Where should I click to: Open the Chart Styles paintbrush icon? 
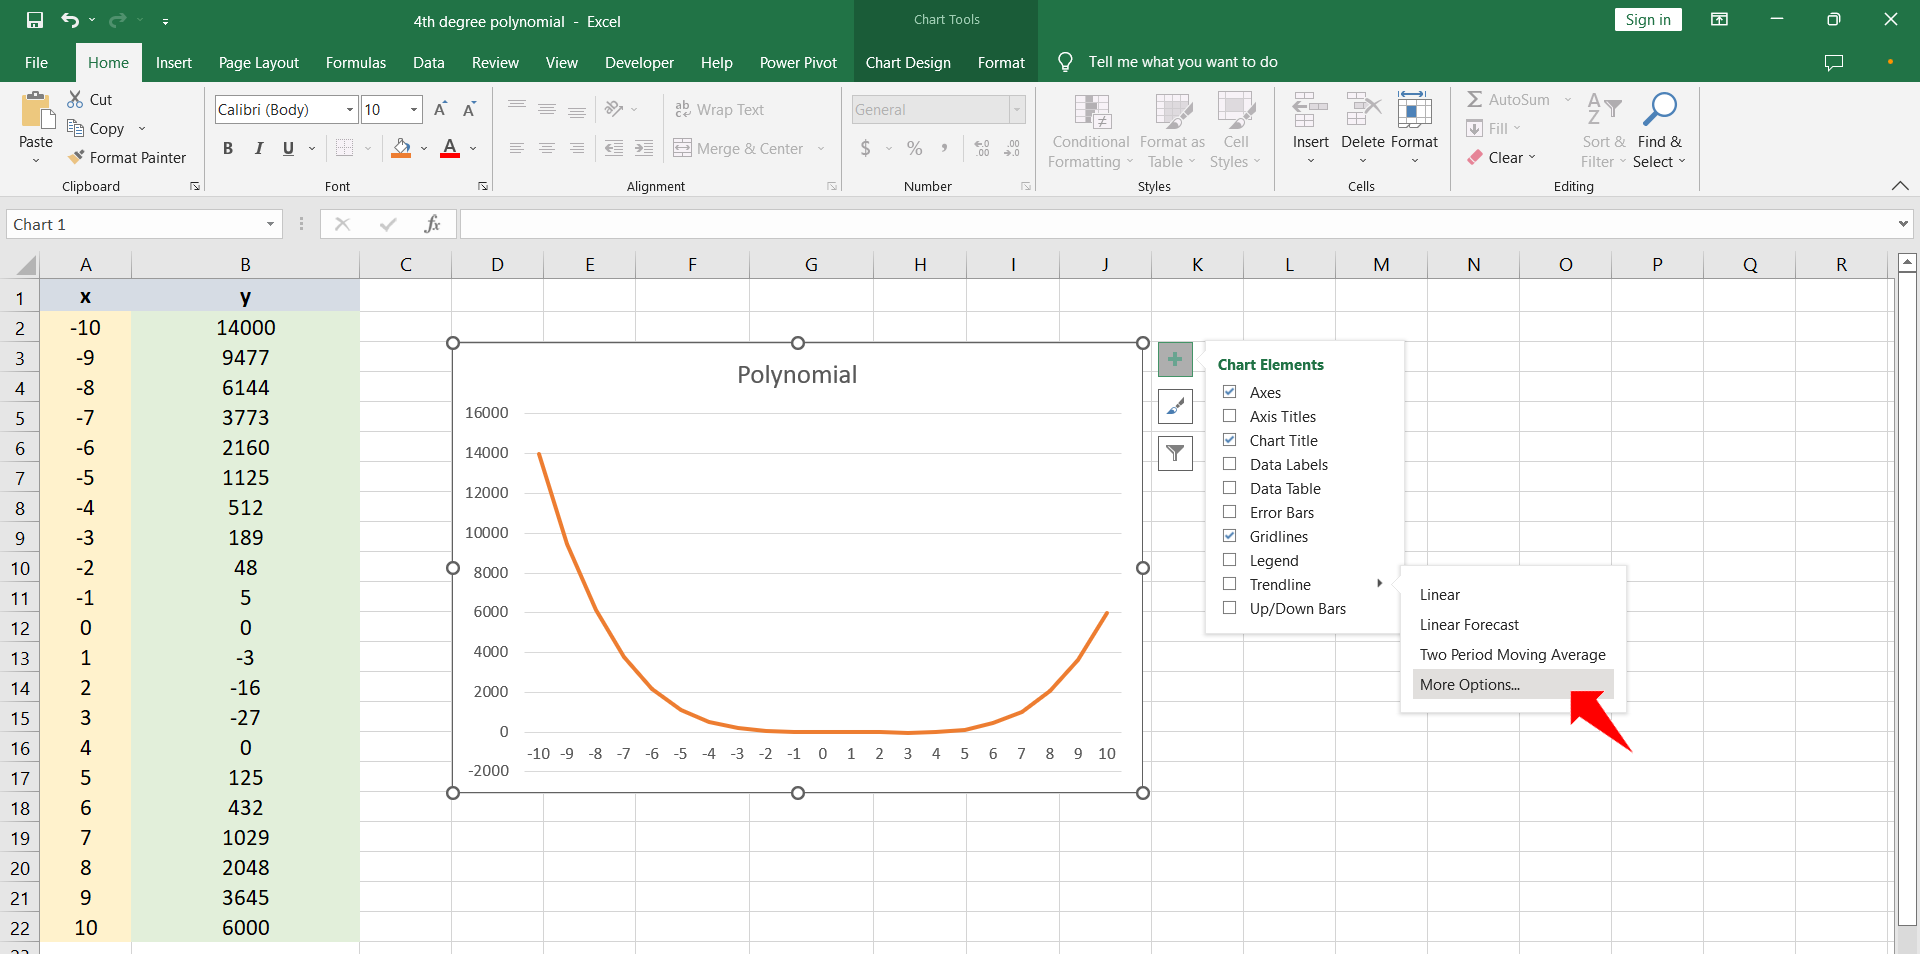click(1175, 406)
